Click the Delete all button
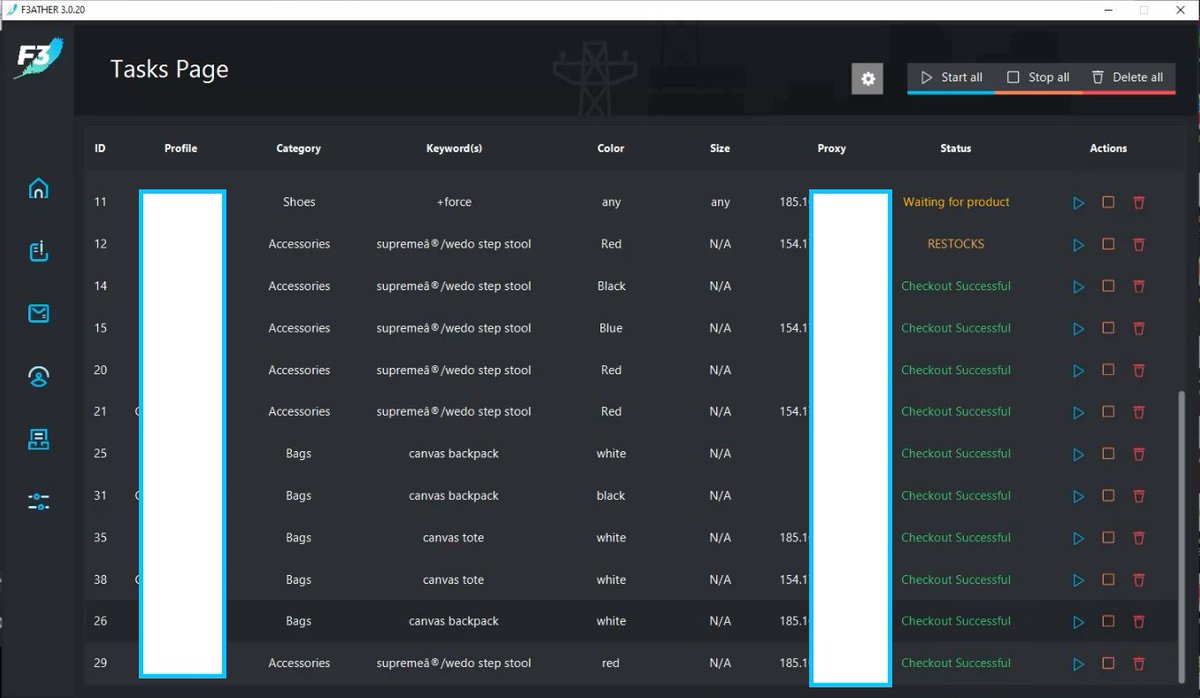This screenshot has width=1200, height=698. click(1128, 77)
